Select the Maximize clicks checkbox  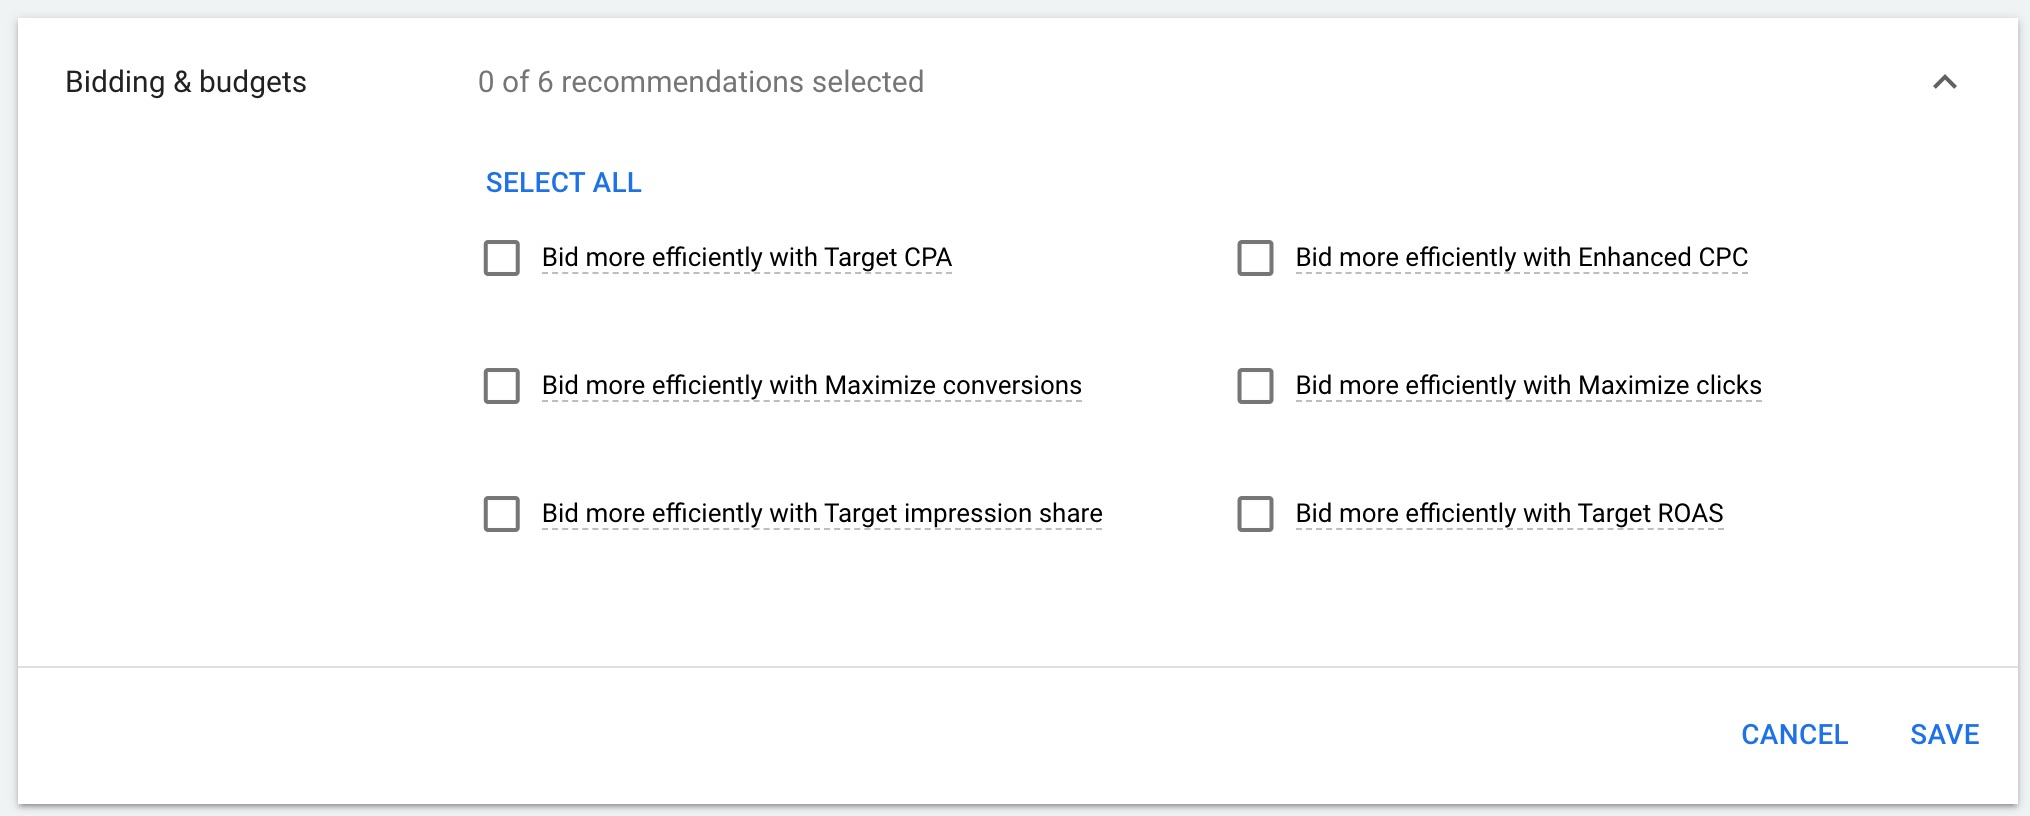pos(1254,386)
